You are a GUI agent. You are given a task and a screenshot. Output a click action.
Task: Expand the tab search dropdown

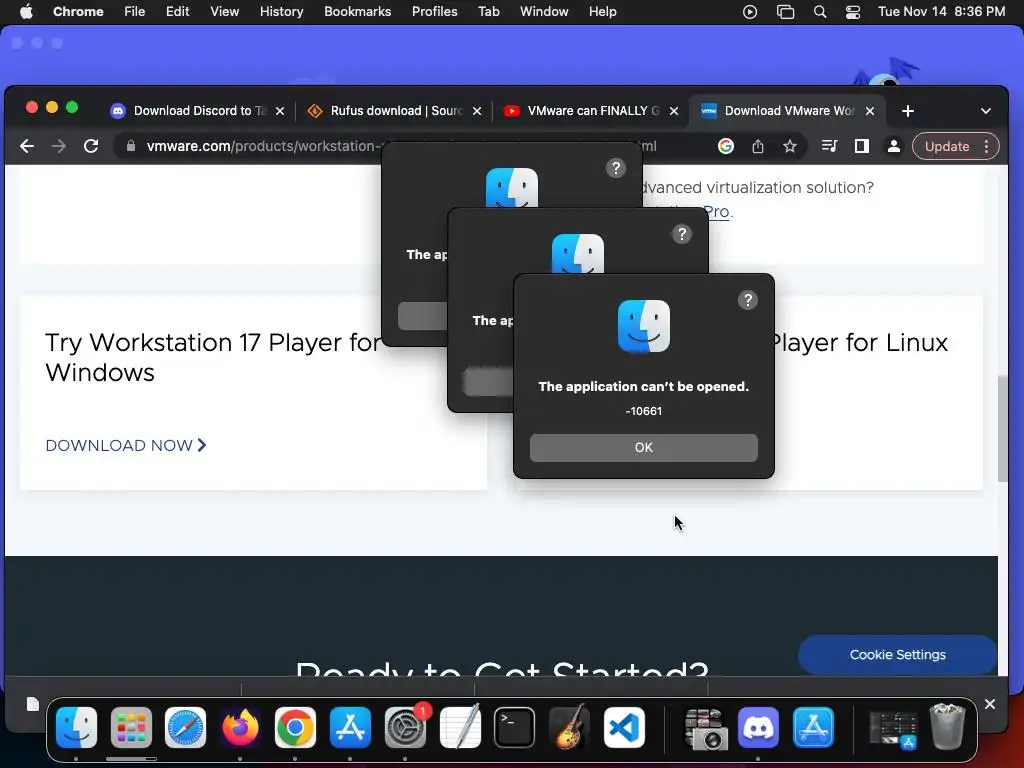(986, 111)
